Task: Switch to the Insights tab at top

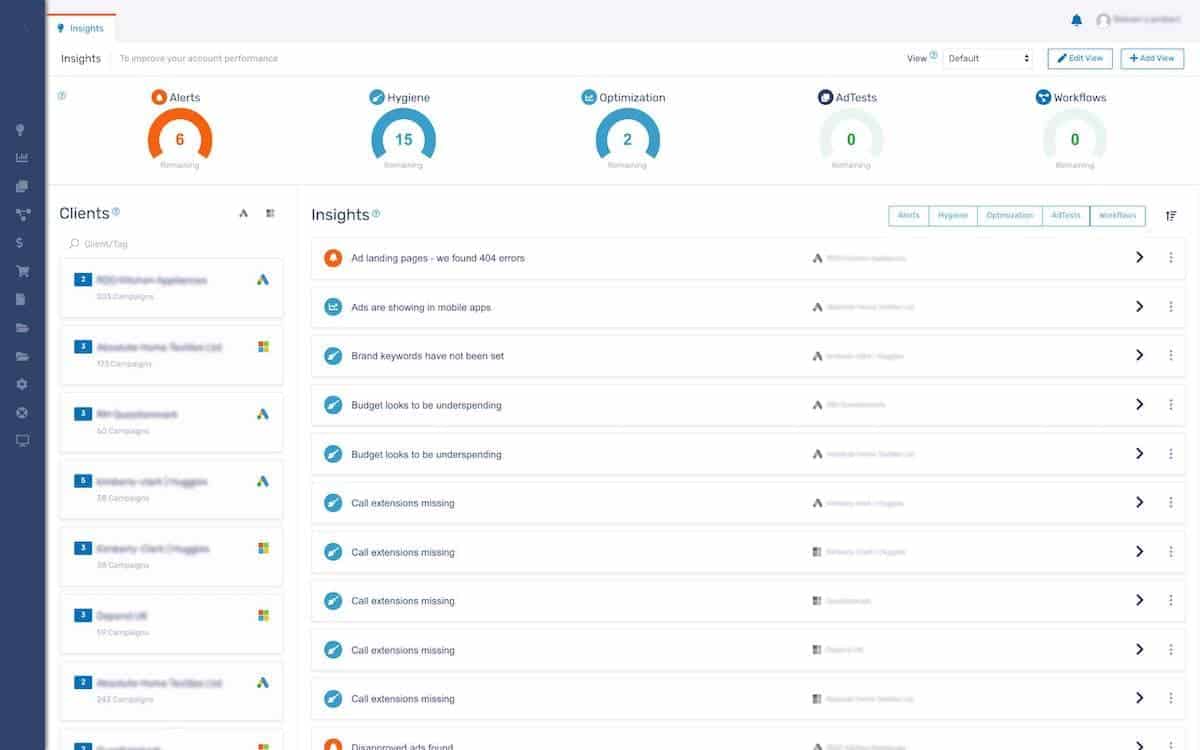Action: pos(81,28)
